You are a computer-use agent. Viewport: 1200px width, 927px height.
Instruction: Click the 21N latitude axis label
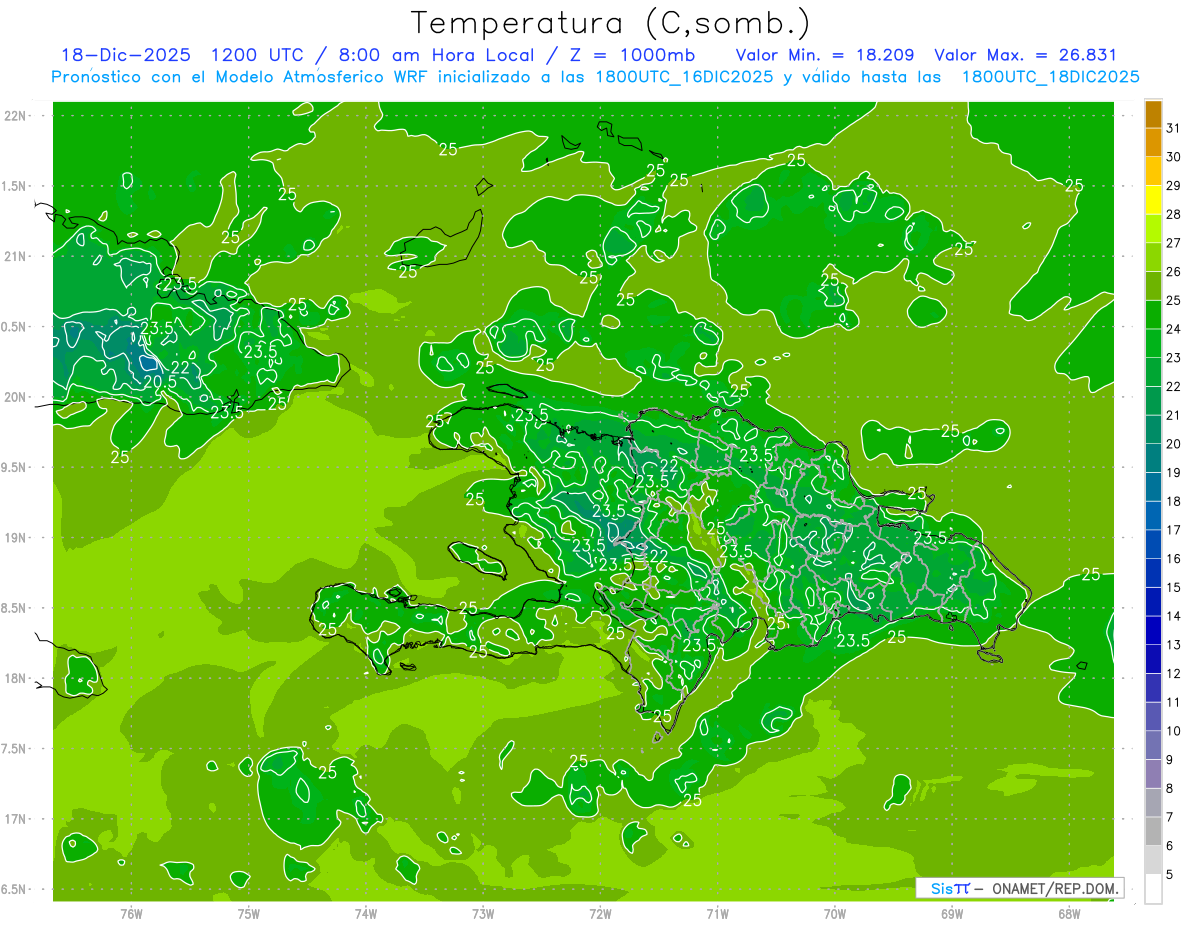[17, 256]
